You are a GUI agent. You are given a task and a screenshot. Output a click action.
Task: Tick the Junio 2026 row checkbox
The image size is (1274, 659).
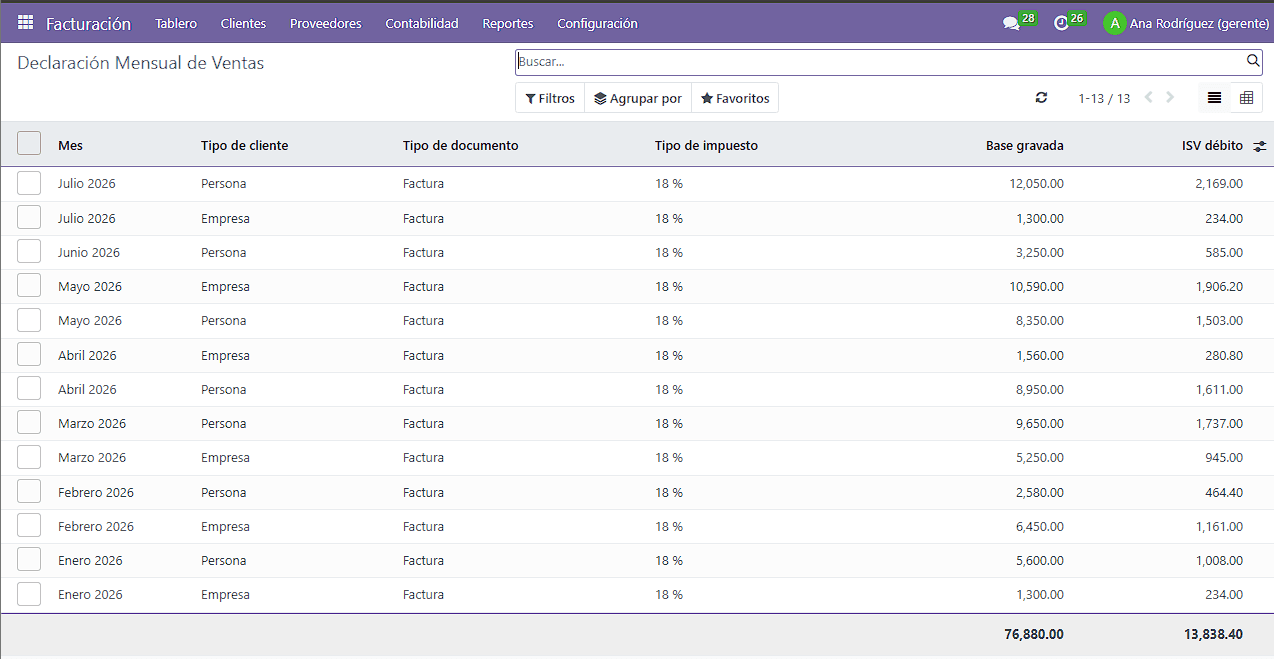[29, 252]
